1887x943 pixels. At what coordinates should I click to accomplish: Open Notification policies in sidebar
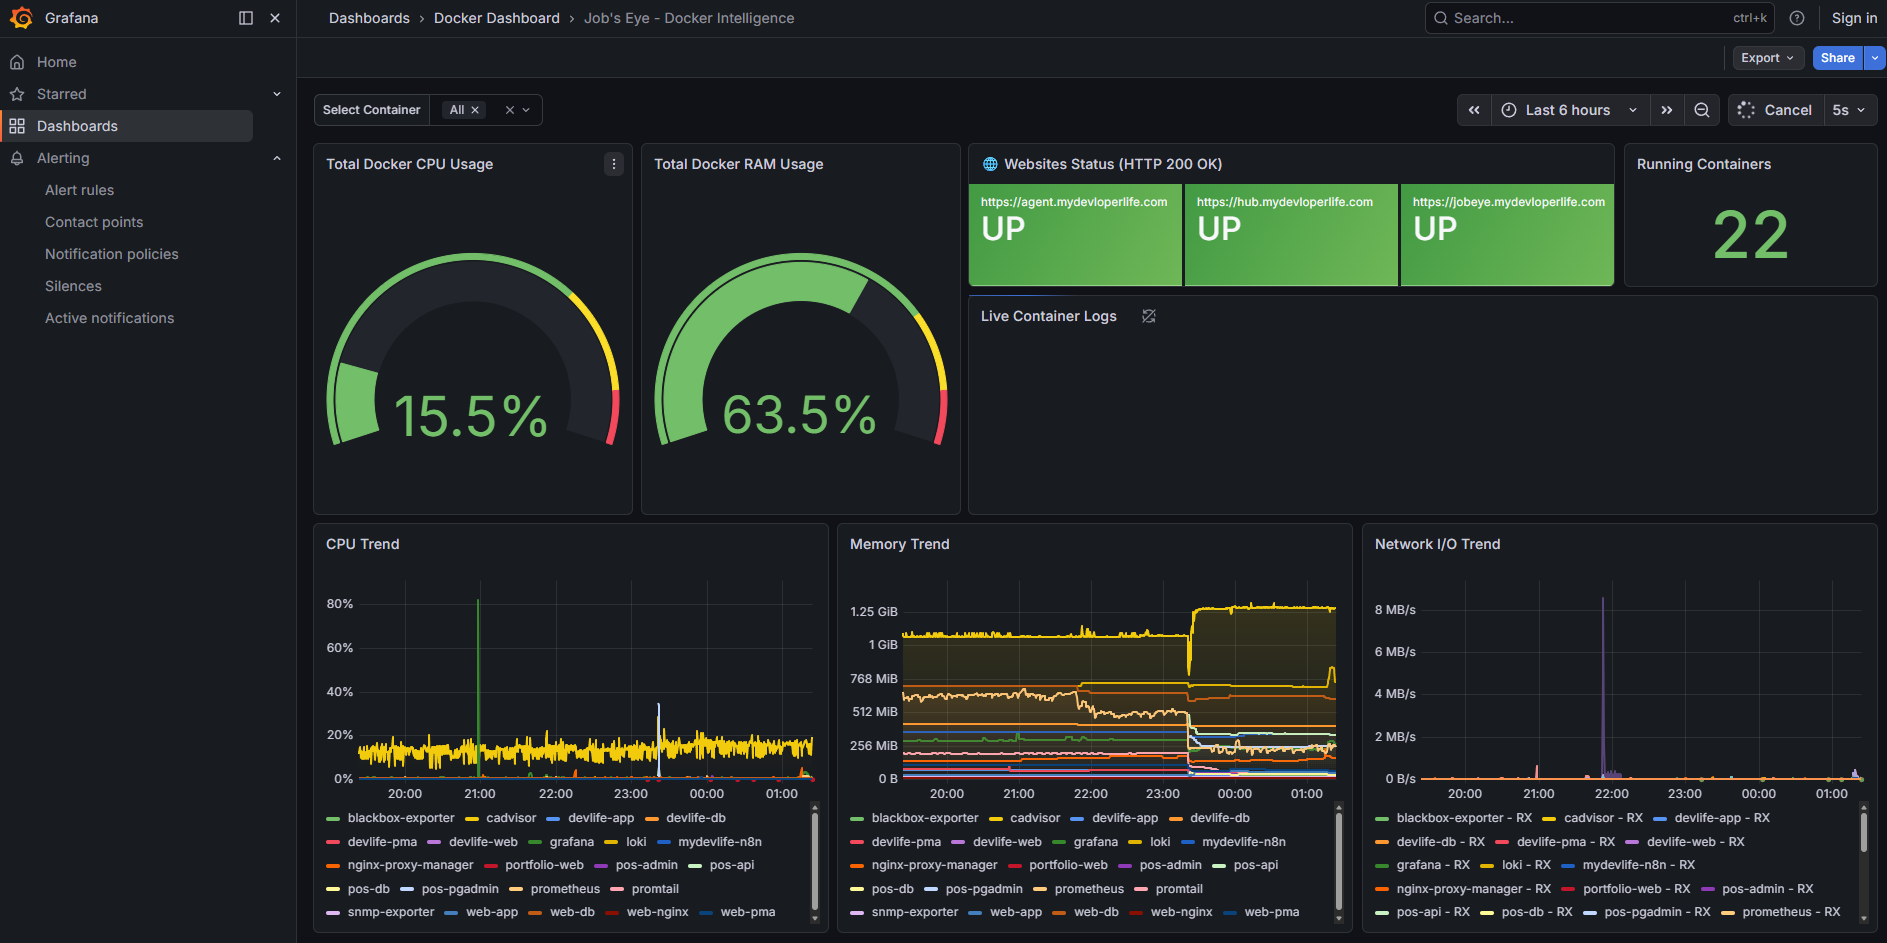[112, 254]
